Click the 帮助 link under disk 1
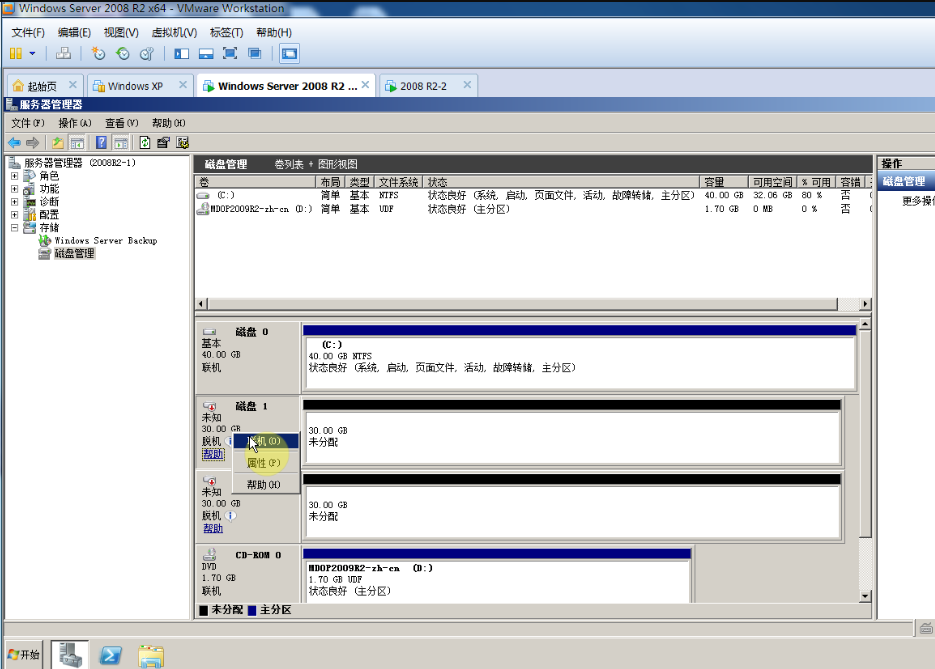The height and width of the screenshot is (669, 935). 213,454
